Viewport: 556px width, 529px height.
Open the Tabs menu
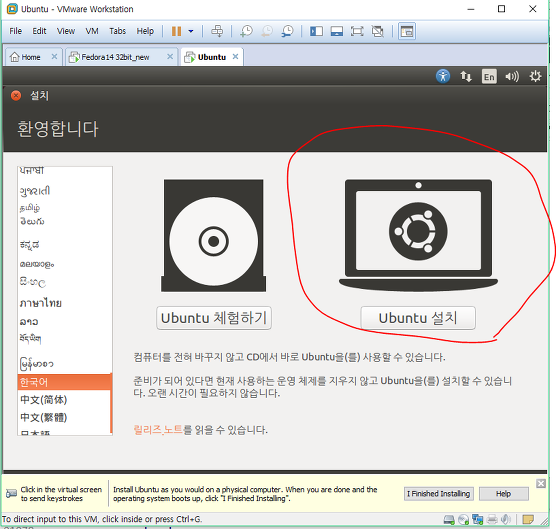pos(117,31)
